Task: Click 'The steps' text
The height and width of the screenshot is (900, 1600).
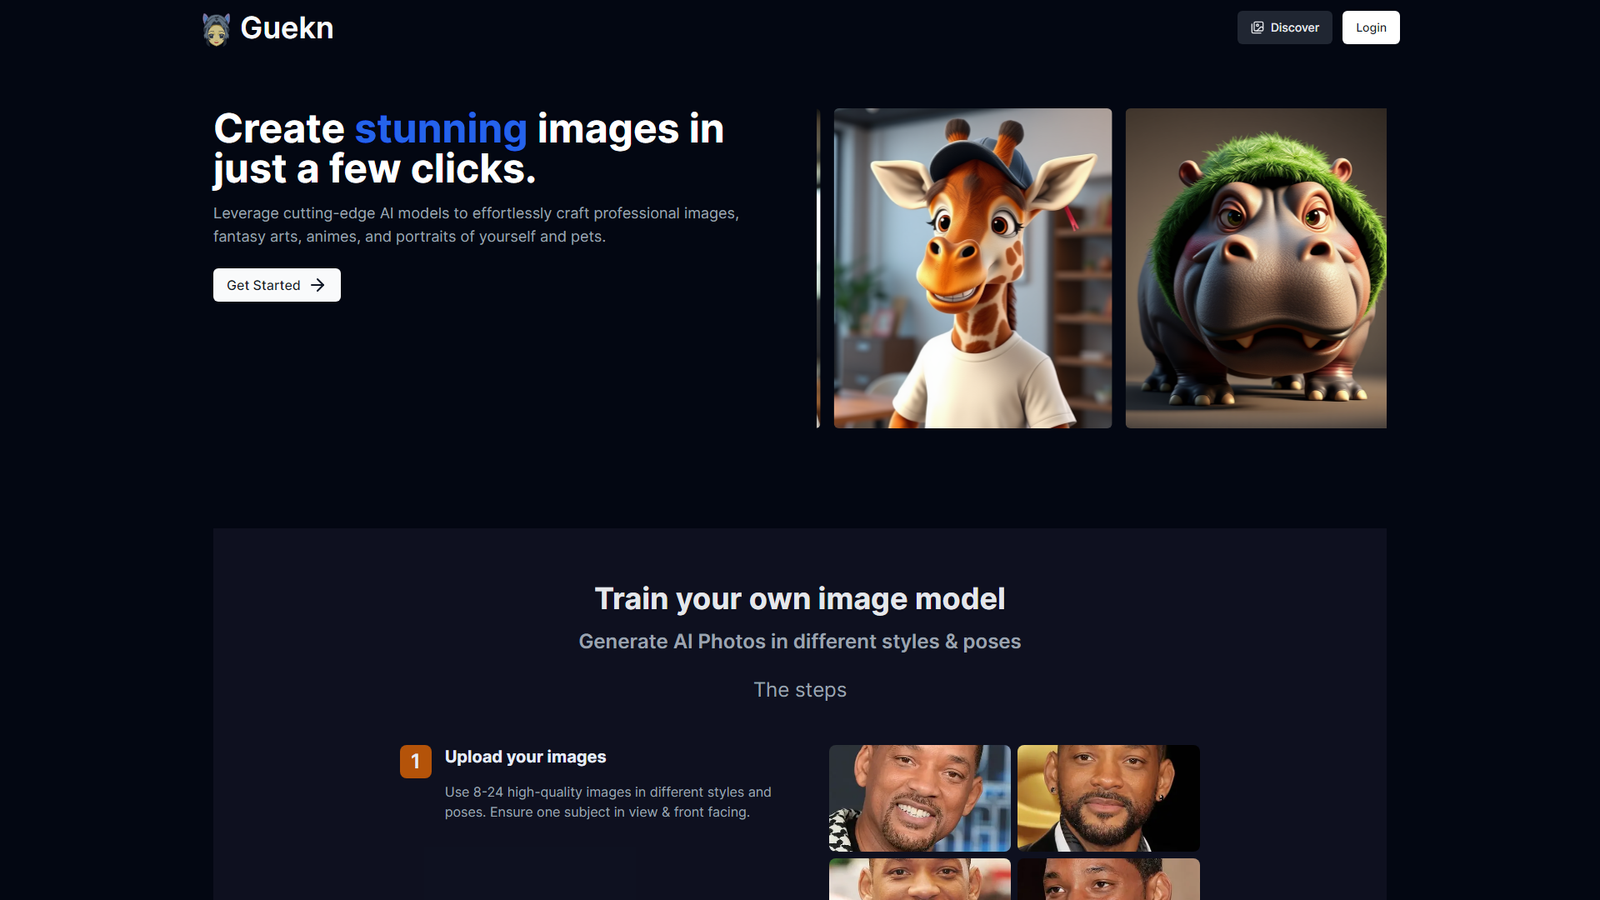Action: pos(800,689)
